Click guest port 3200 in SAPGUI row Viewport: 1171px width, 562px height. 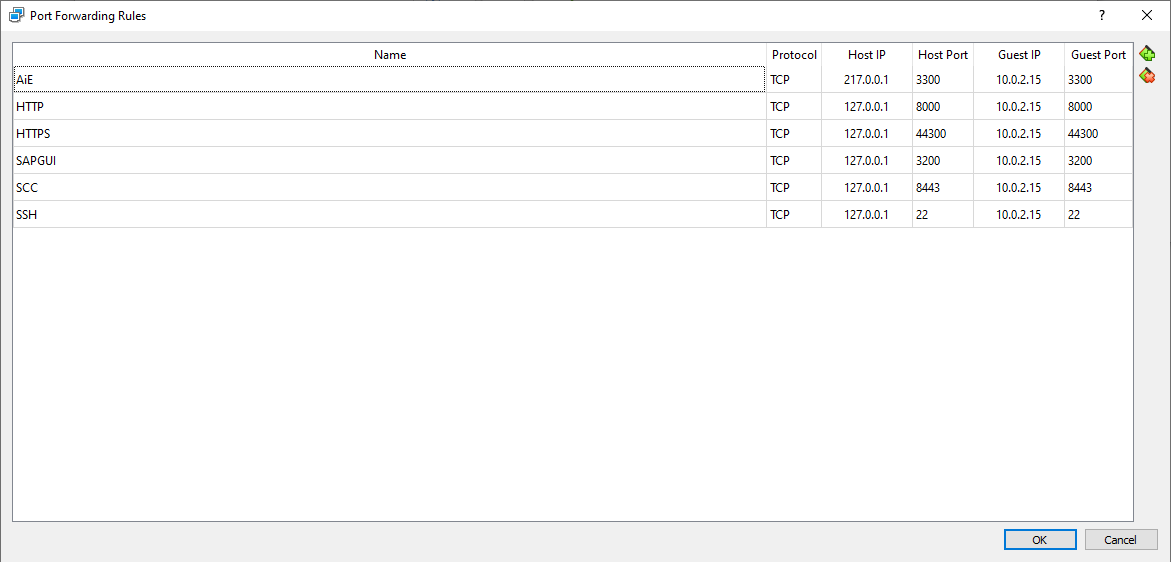(1098, 160)
